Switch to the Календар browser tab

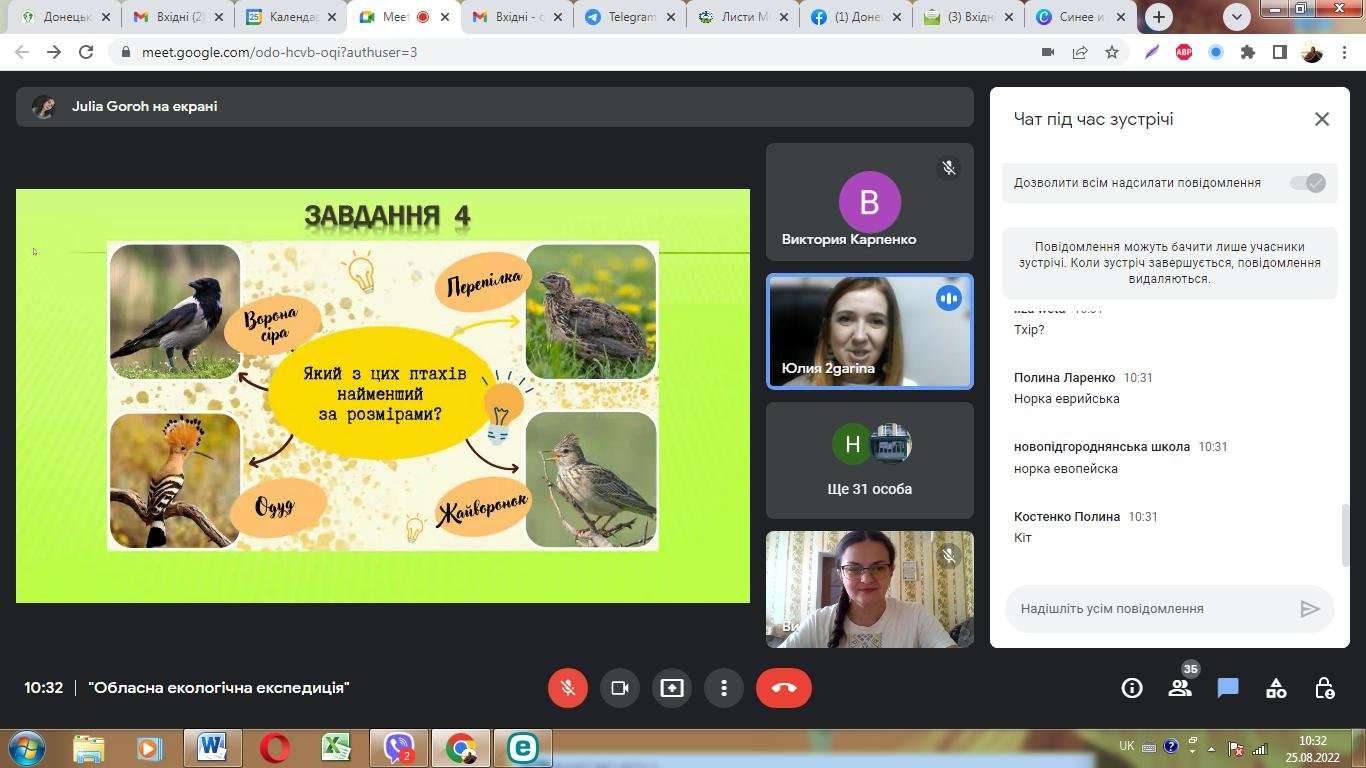coord(291,17)
